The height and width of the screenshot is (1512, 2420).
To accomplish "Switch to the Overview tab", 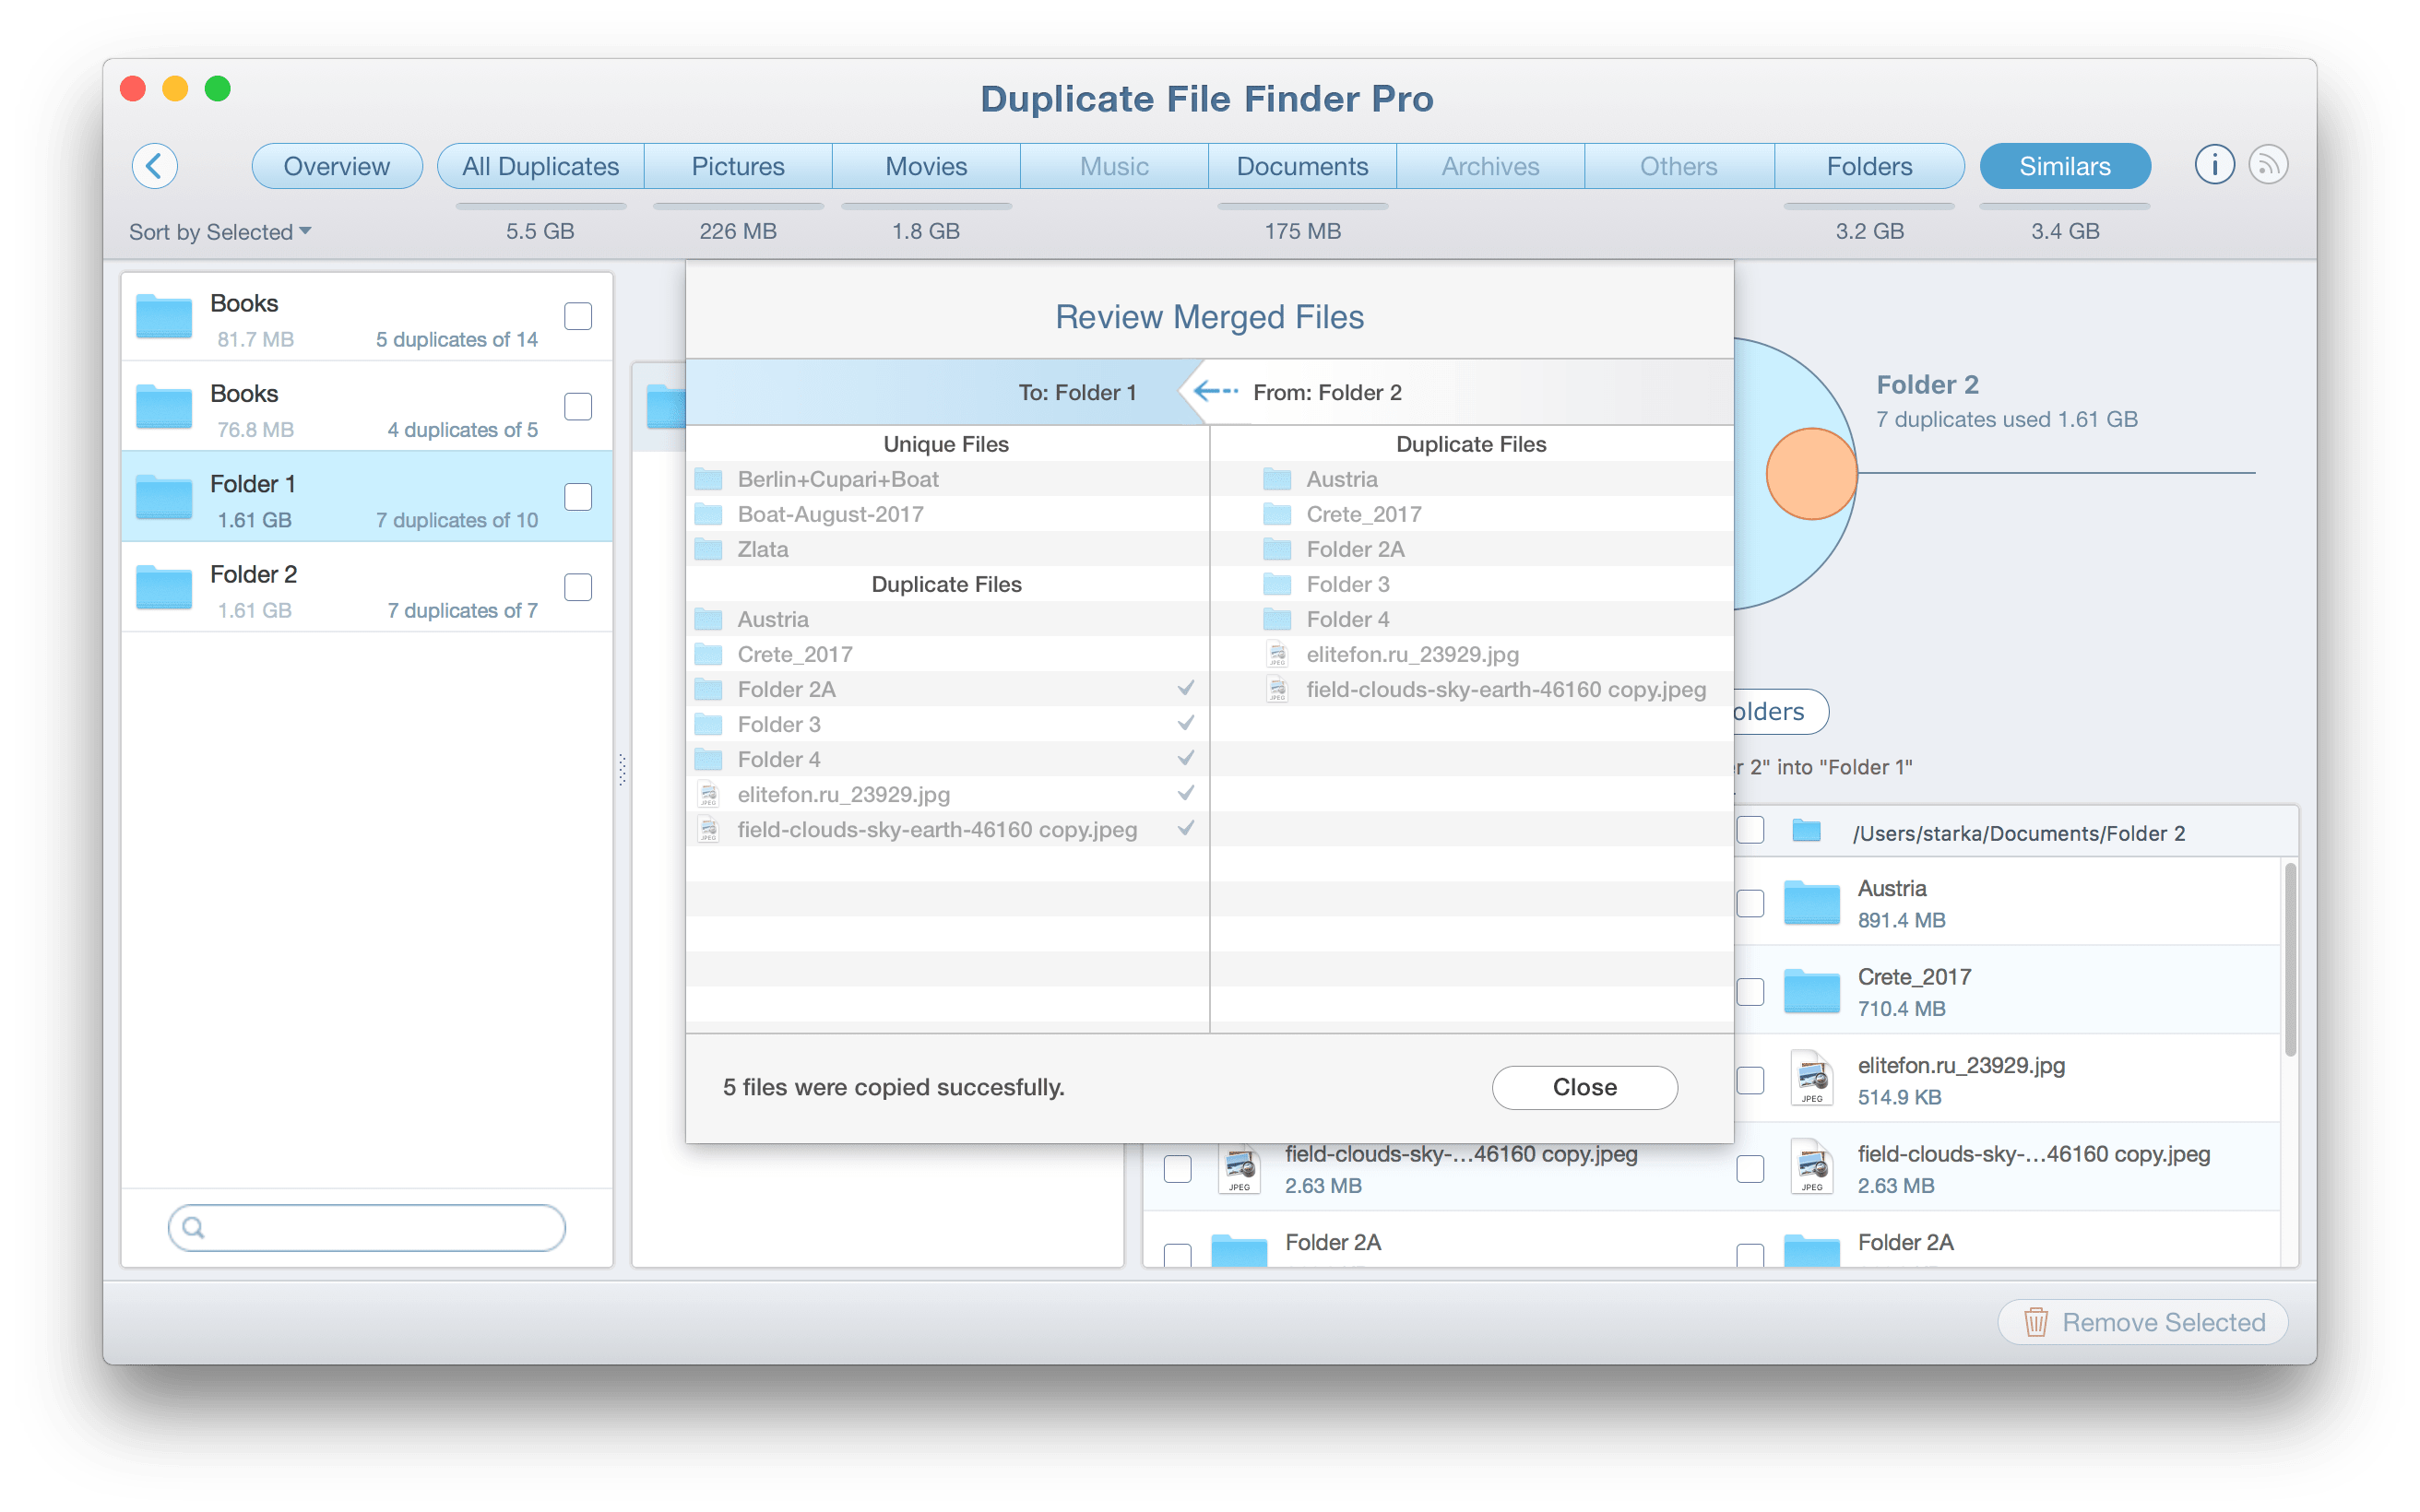I will click(337, 166).
